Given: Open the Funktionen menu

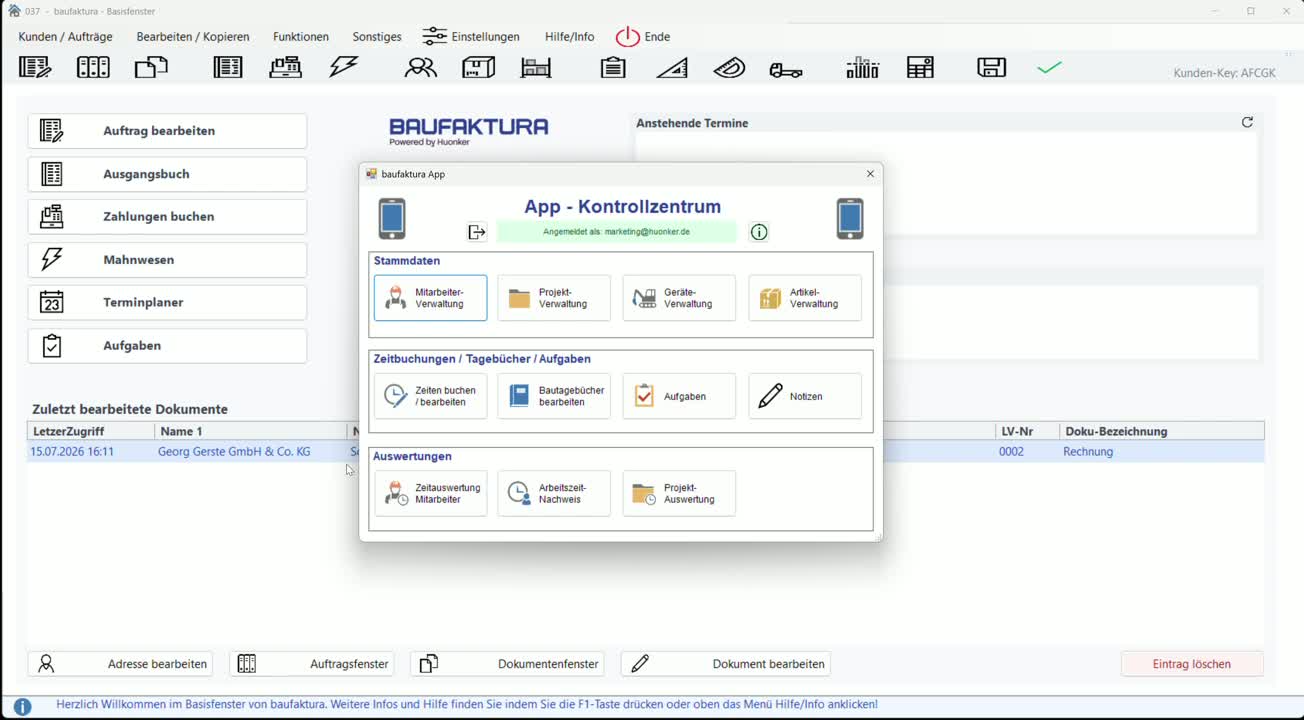Looking at the screenshot, I should click(x=301, y=37).
